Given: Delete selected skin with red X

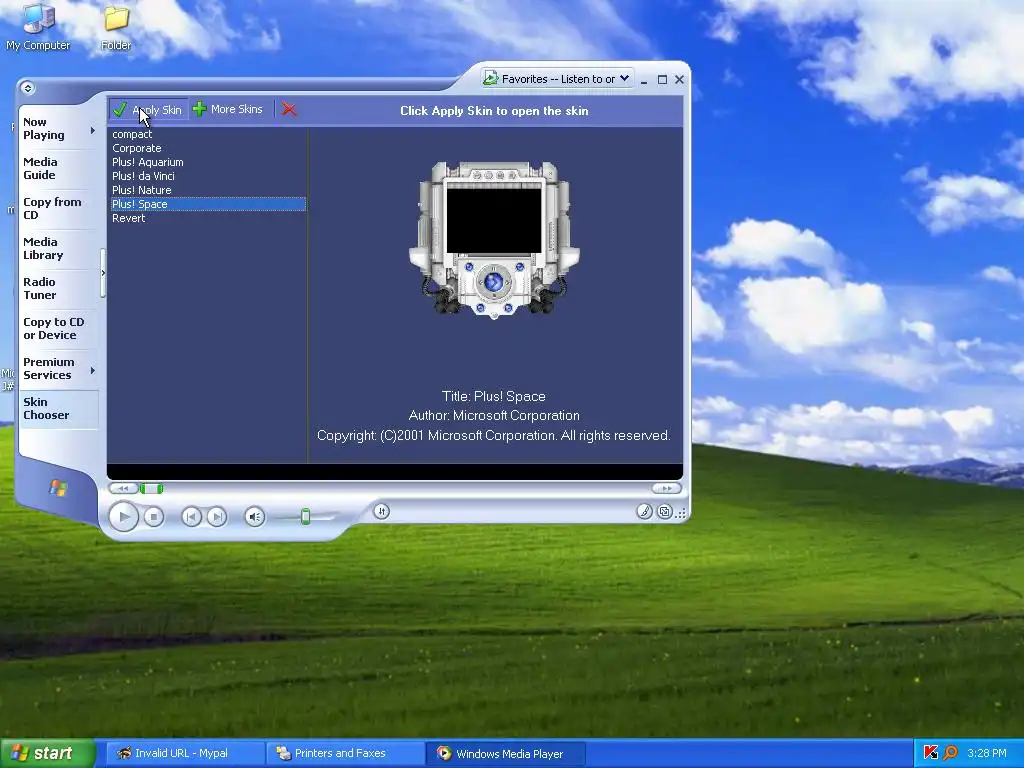Looking at the screenshot, I should tap(289, 110).
